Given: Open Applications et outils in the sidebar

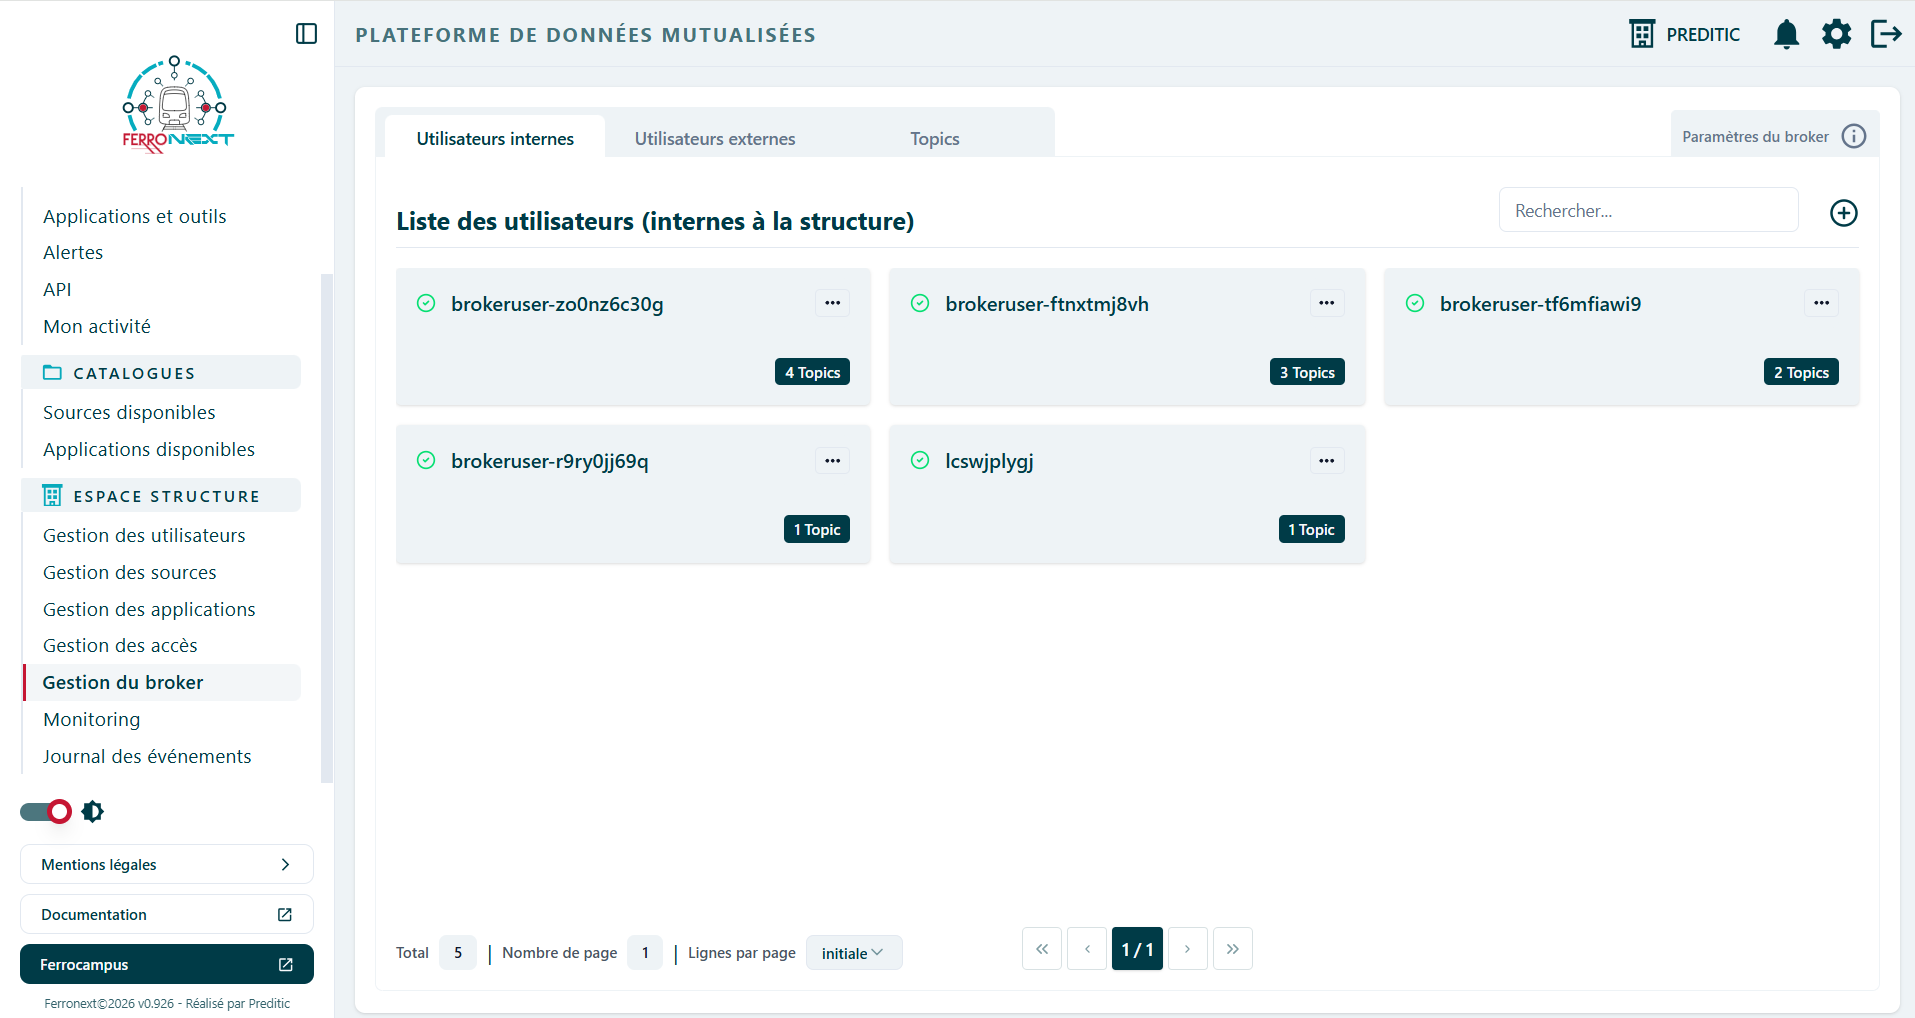Looking at the screenshot, I should pyautogui.click(x=135, y=216).
